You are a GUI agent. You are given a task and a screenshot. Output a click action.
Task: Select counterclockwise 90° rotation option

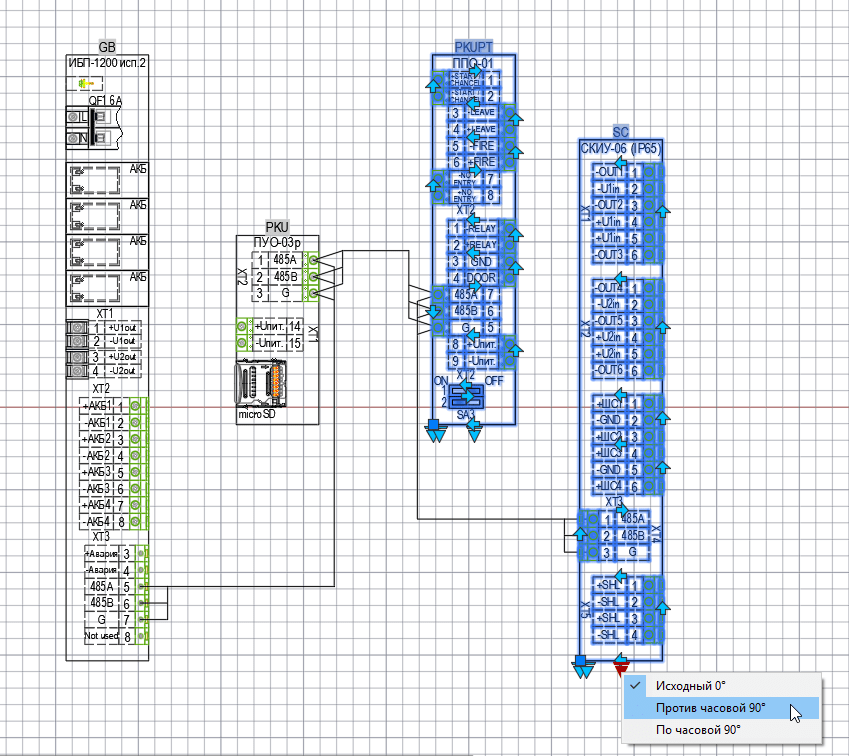click(x=710, y=708)
